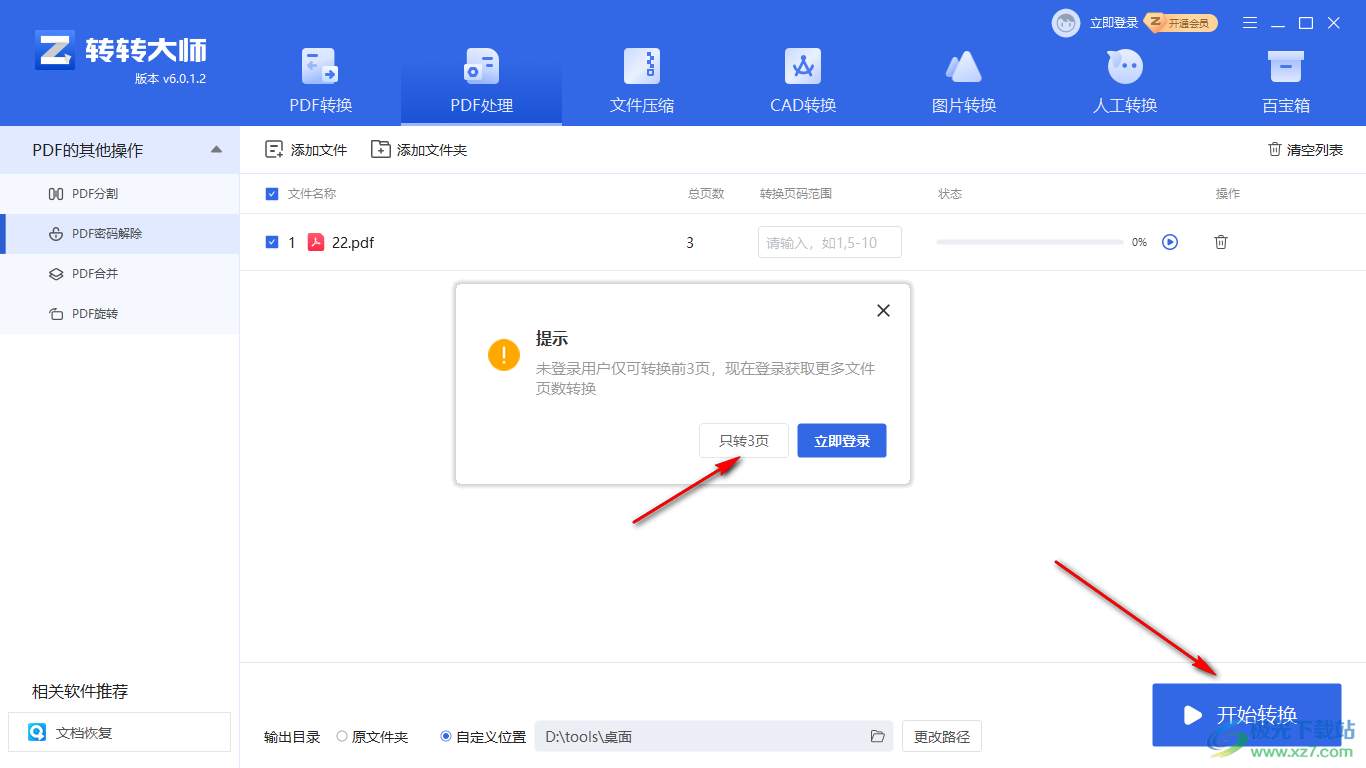Screen dimensions: 1366x768
Task: Click the red PDF icon for 22.pdf
Action: tap(316, 242)
